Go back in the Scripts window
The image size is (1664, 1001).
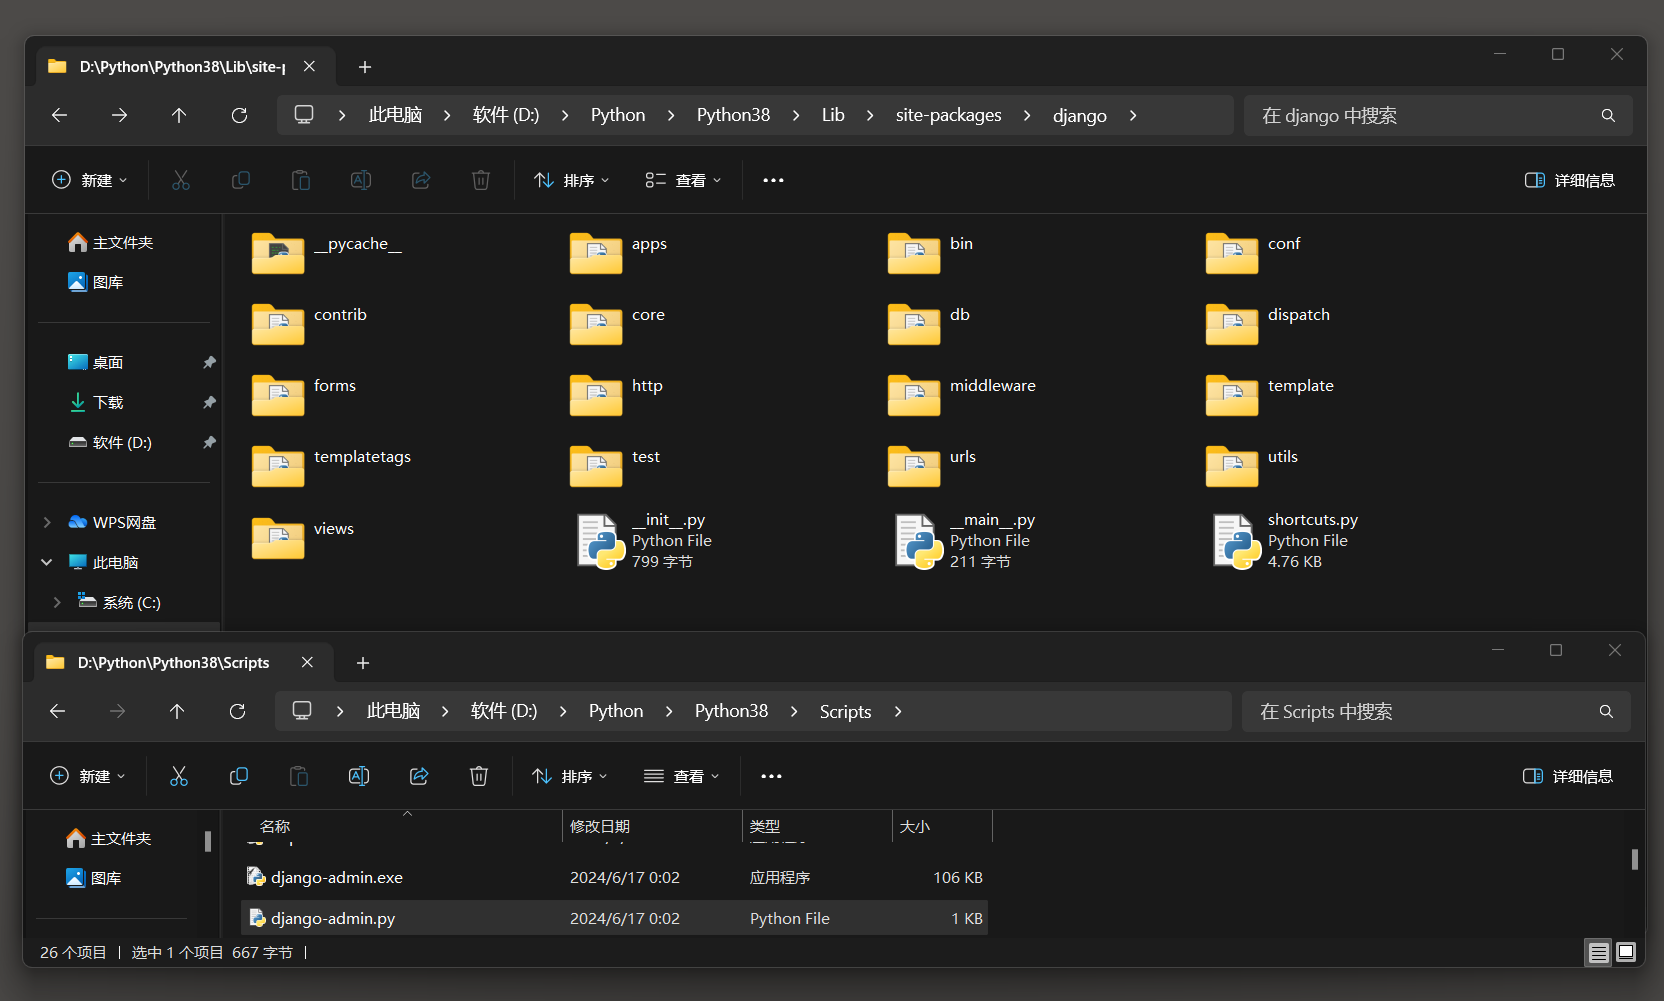[57, 711]
